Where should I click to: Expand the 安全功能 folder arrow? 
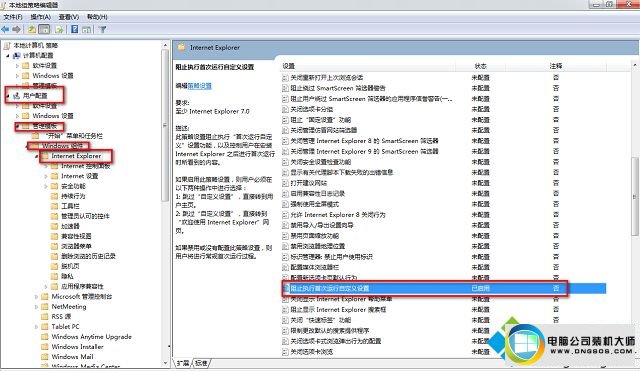coord(46,186)
